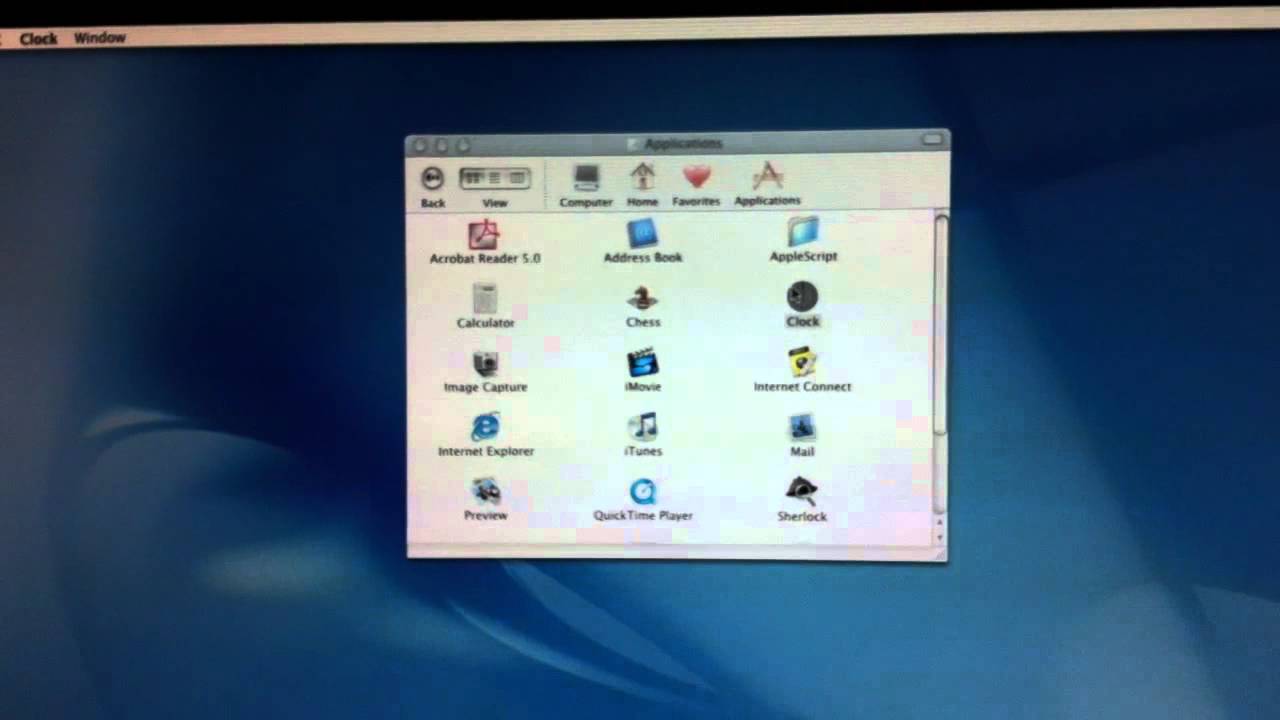The image size is (1280, 720).
Task: Open the Window menu in menu bar
Action: pos(100,38)
